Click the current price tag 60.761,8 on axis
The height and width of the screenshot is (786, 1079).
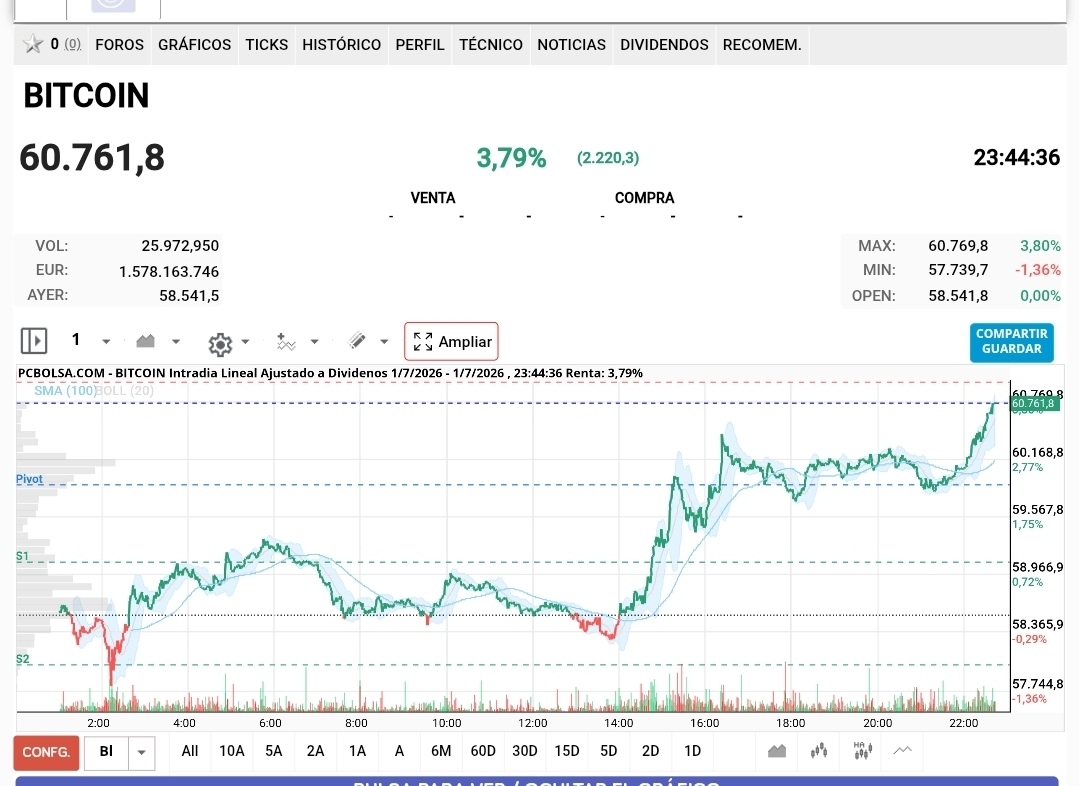click(1034, 403)
